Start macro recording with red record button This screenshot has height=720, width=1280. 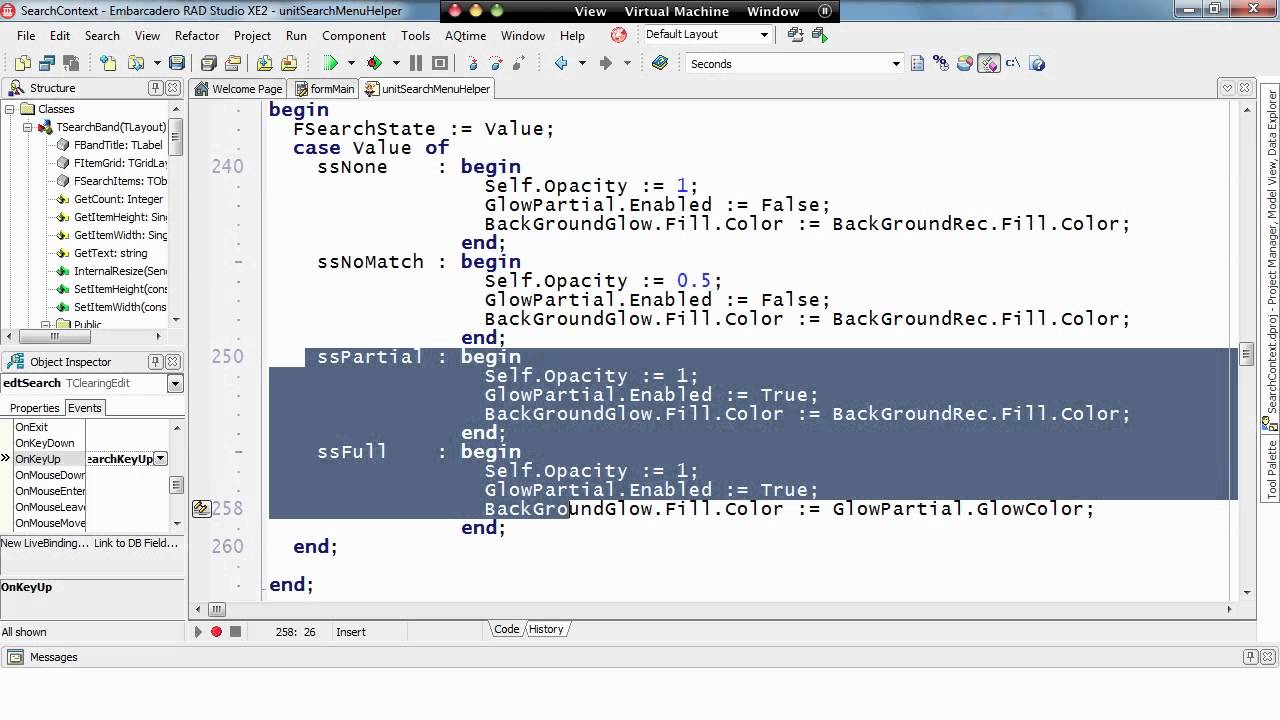(216, 631)
